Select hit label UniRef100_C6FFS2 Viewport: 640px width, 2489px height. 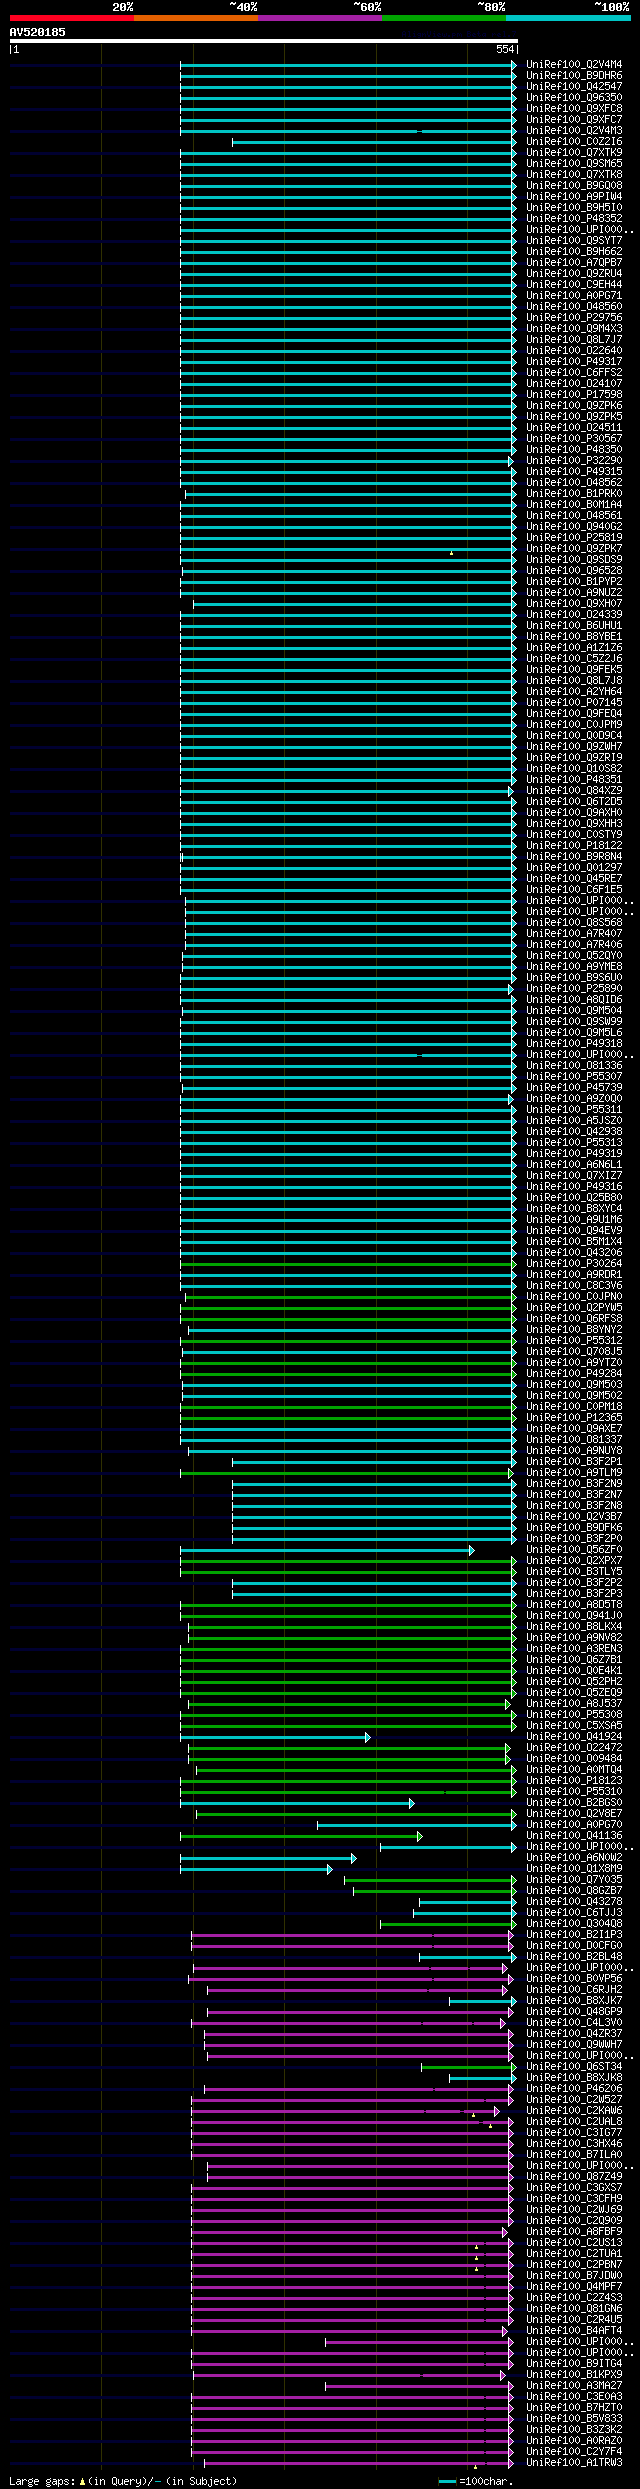tap(574, 373)
